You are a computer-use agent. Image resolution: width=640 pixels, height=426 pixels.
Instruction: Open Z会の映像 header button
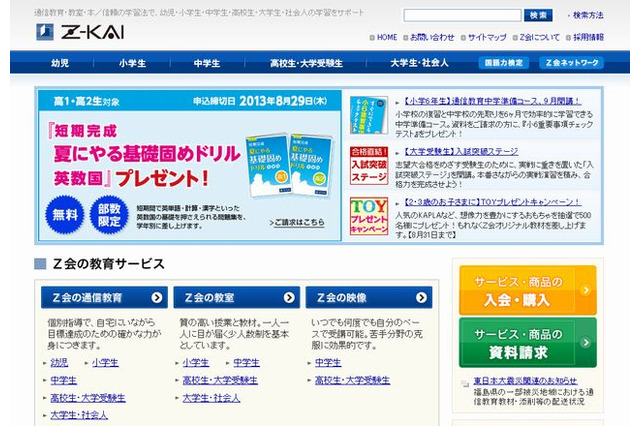[369, 297]
